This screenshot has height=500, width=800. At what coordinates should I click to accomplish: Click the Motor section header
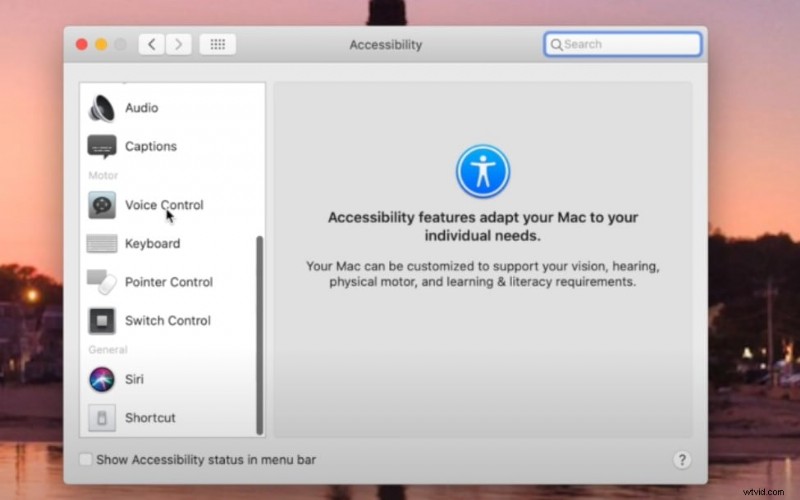coord(103,176)
